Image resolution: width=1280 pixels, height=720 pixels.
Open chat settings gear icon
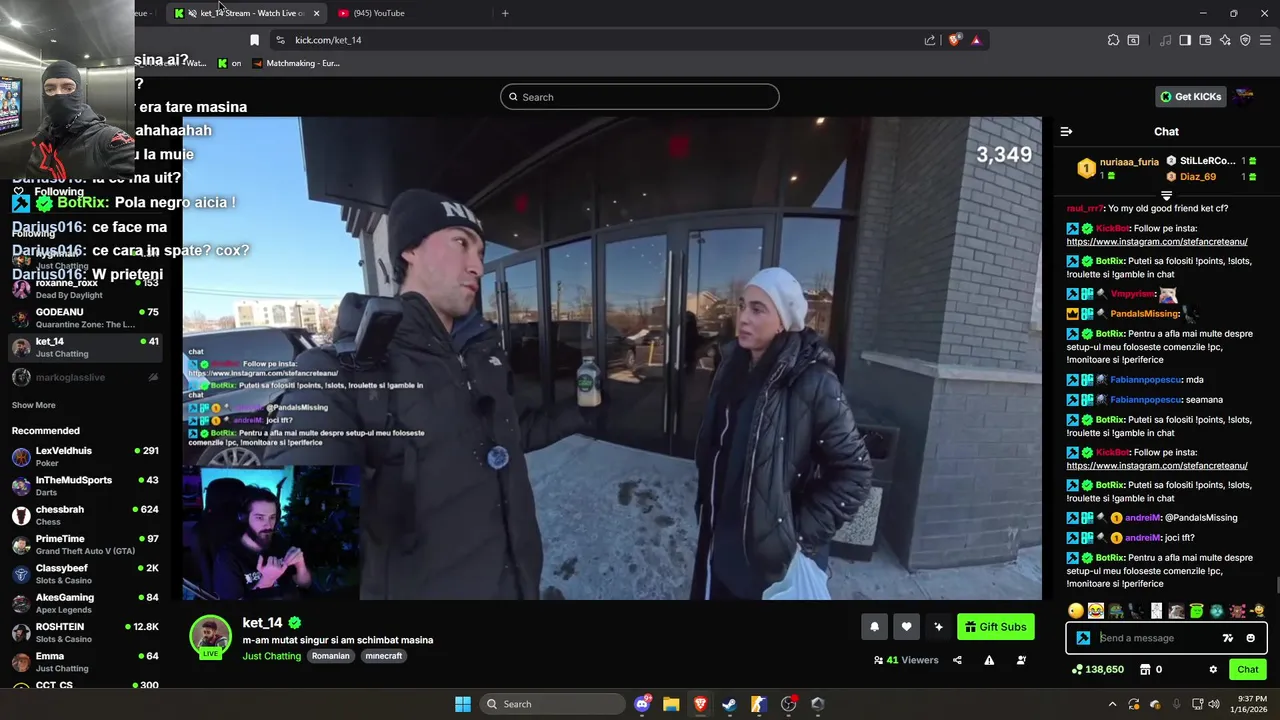tap(1213, 670)
